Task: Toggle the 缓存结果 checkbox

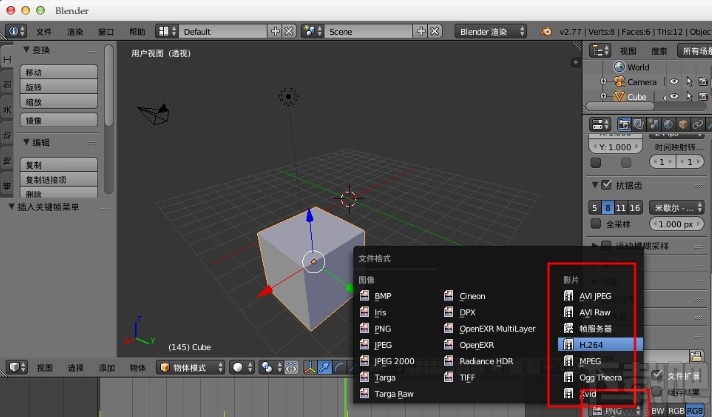Action: pos(657,392)
